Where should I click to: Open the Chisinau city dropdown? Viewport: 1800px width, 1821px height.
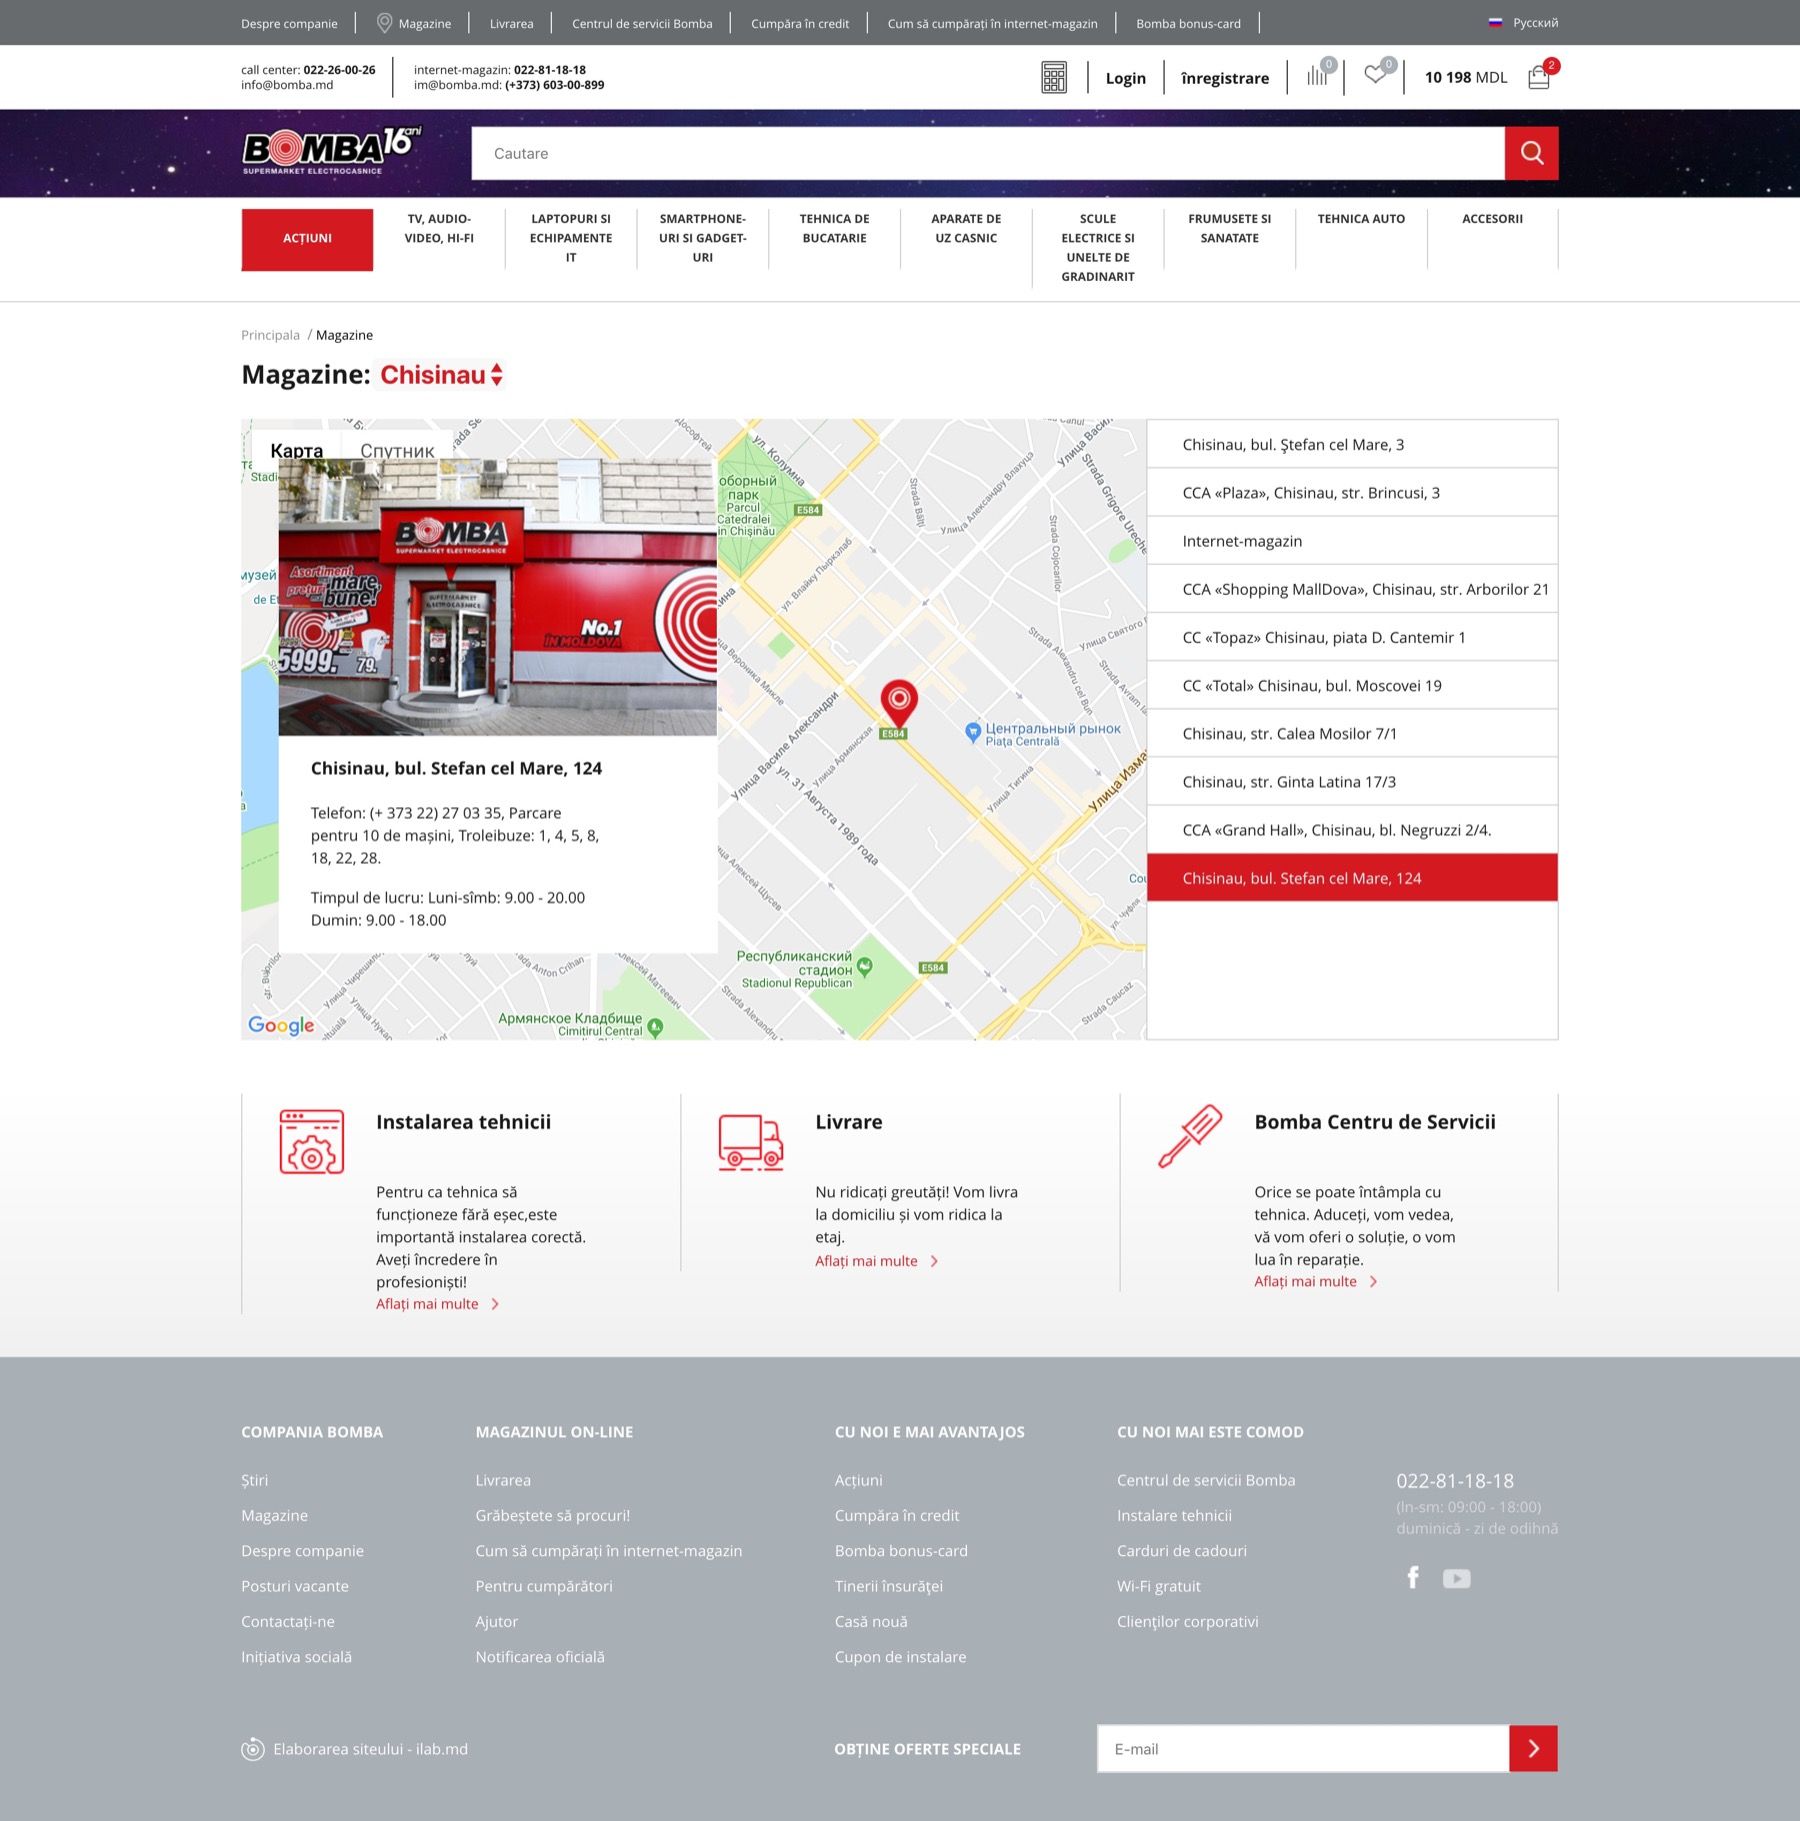441,375
